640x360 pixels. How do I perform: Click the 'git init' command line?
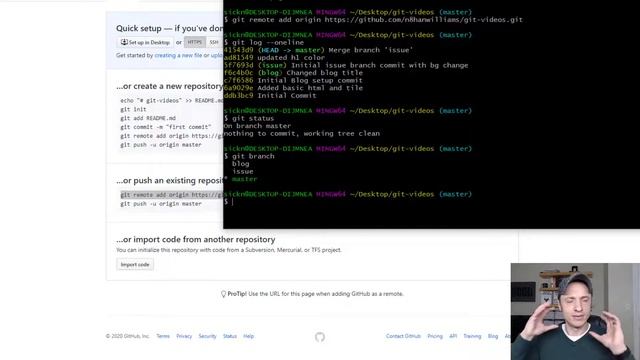133,109
